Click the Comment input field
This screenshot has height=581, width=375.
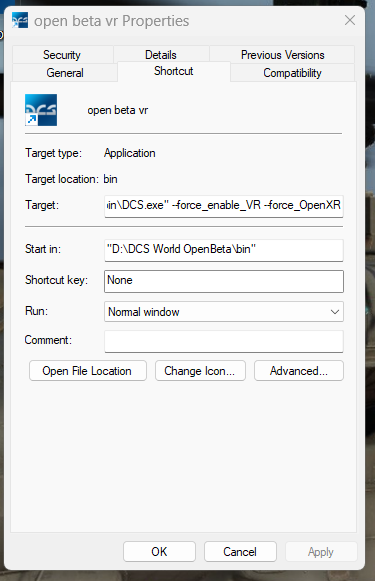click(224, 341)
